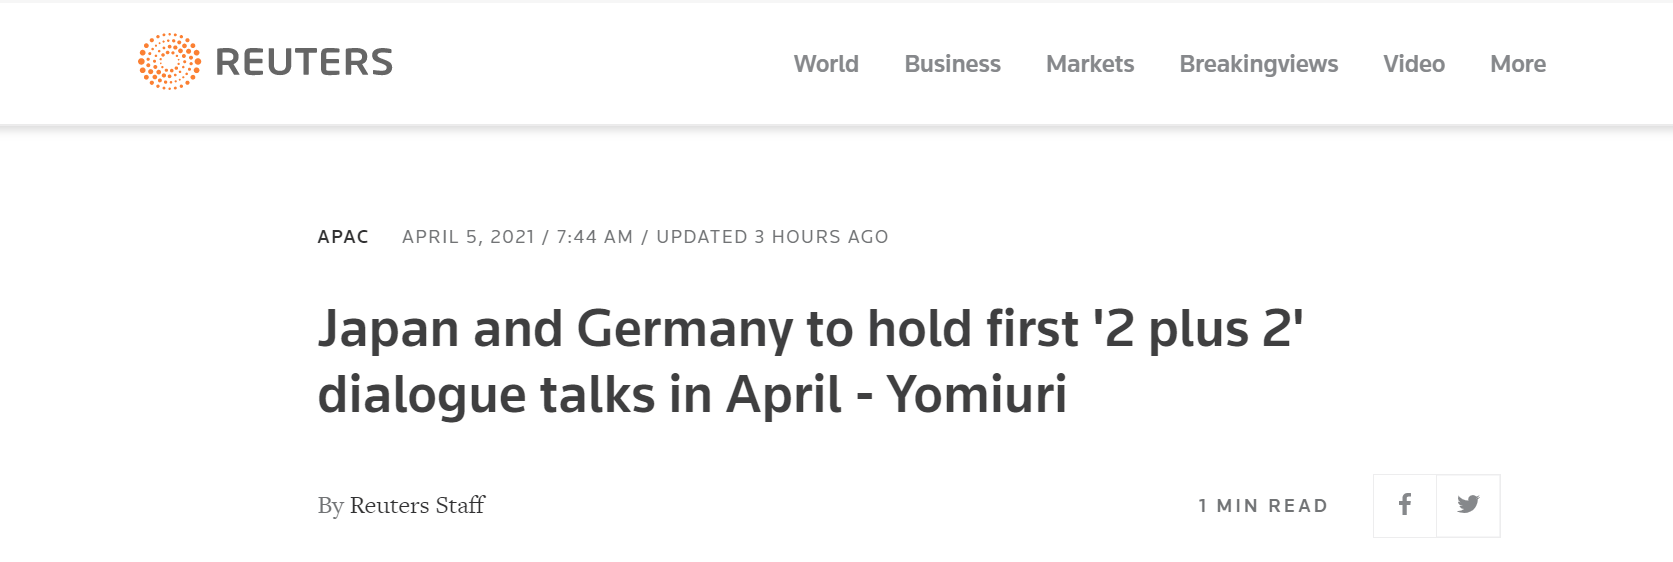The height and width of the screenshot is (562, 1673).
Task: Open the Reuters Staff author link
Action: point(417,505)
